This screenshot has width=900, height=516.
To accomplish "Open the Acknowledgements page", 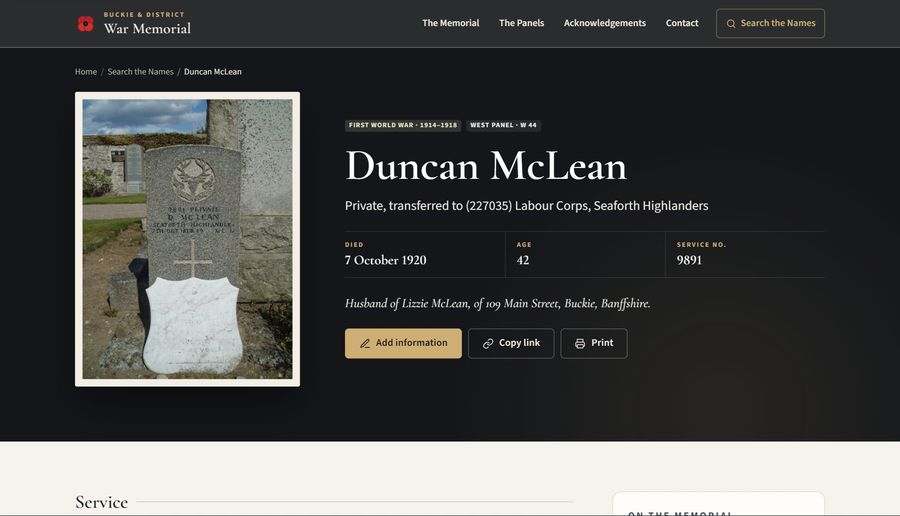I will (604, 23).
